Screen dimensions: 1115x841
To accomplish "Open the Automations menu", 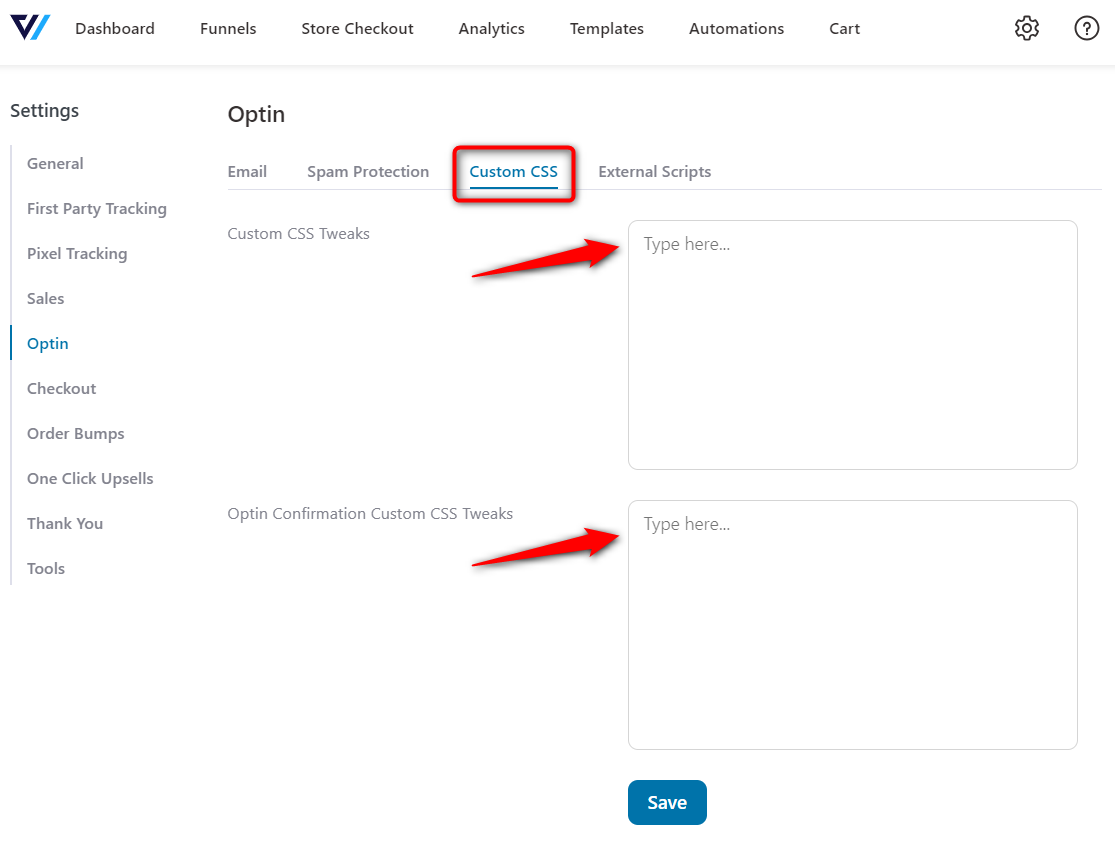I will pos(736,28).
